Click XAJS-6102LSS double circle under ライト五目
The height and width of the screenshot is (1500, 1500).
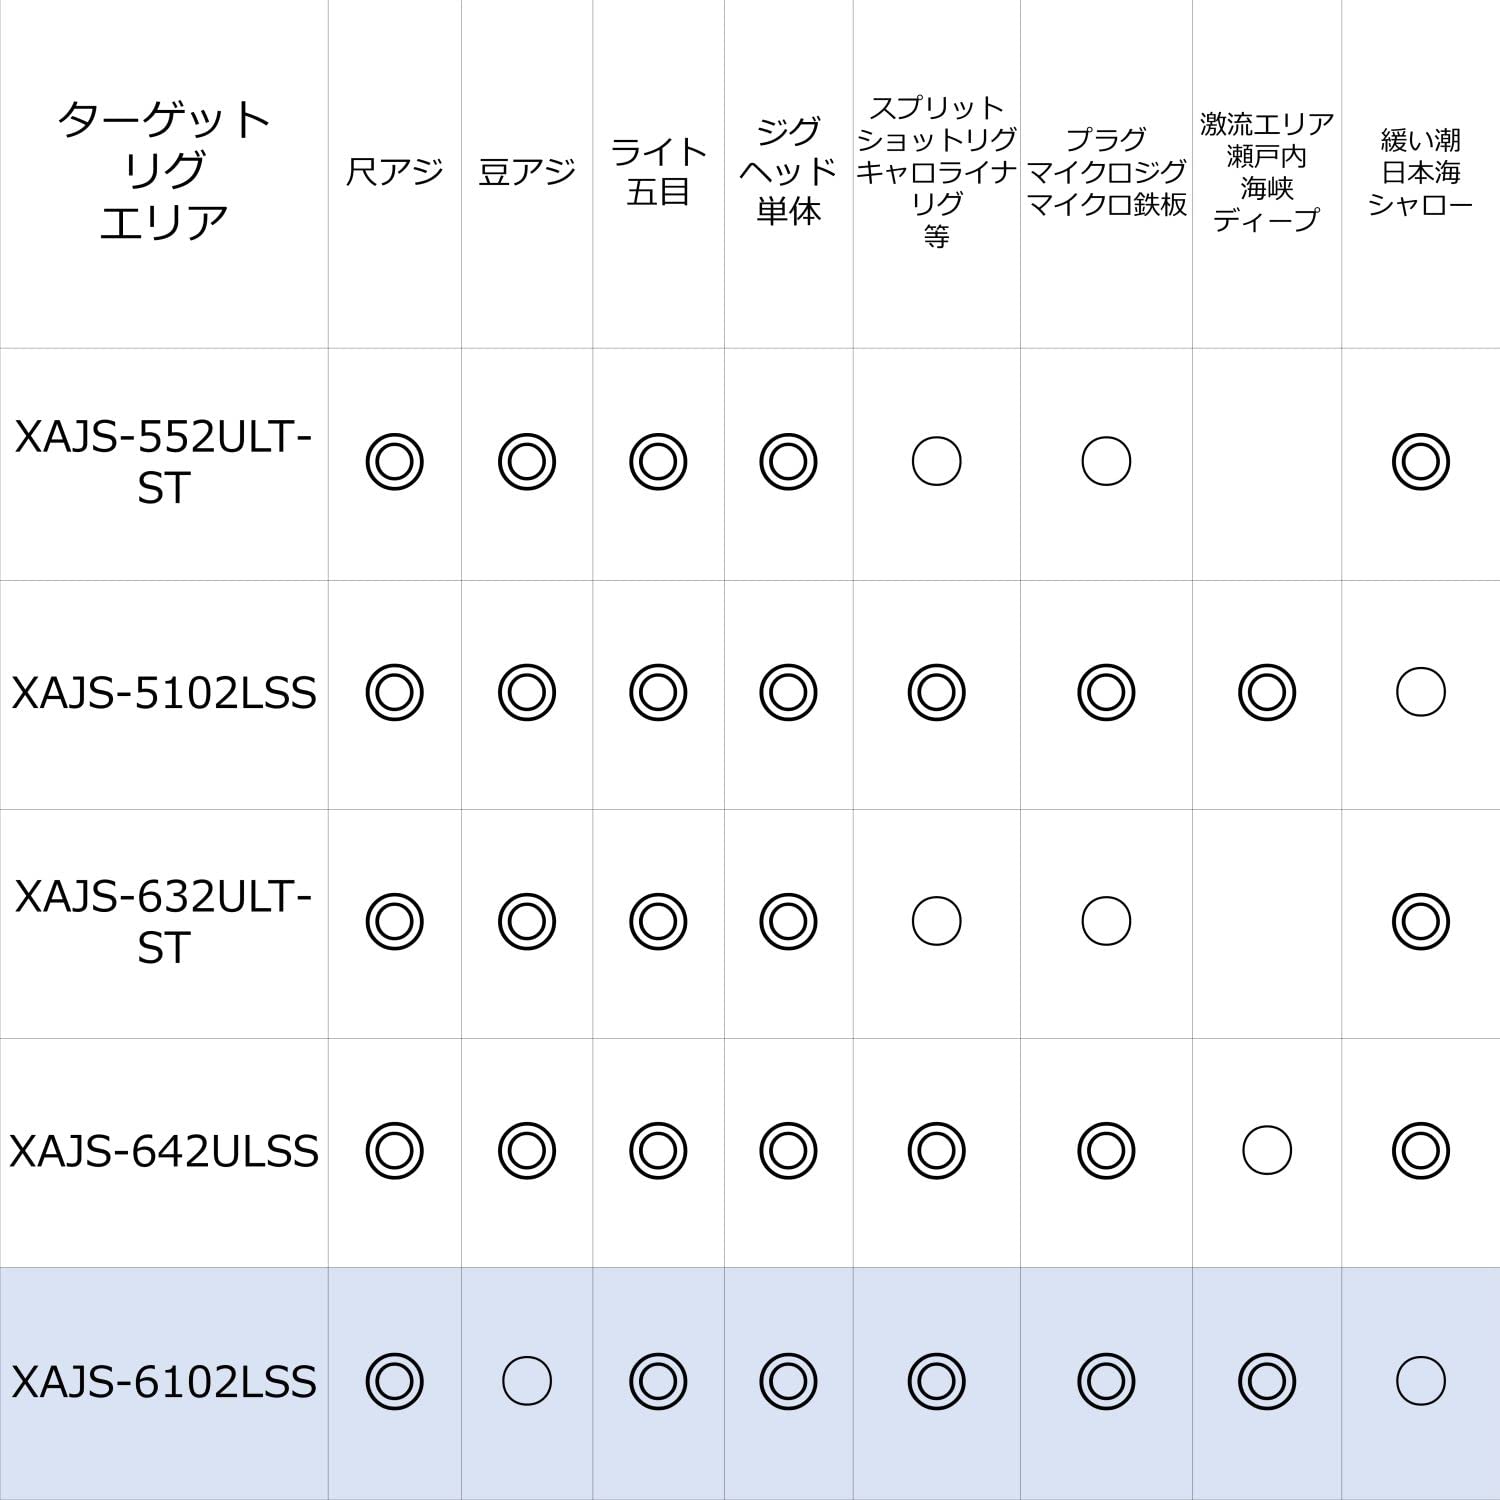658,1381
